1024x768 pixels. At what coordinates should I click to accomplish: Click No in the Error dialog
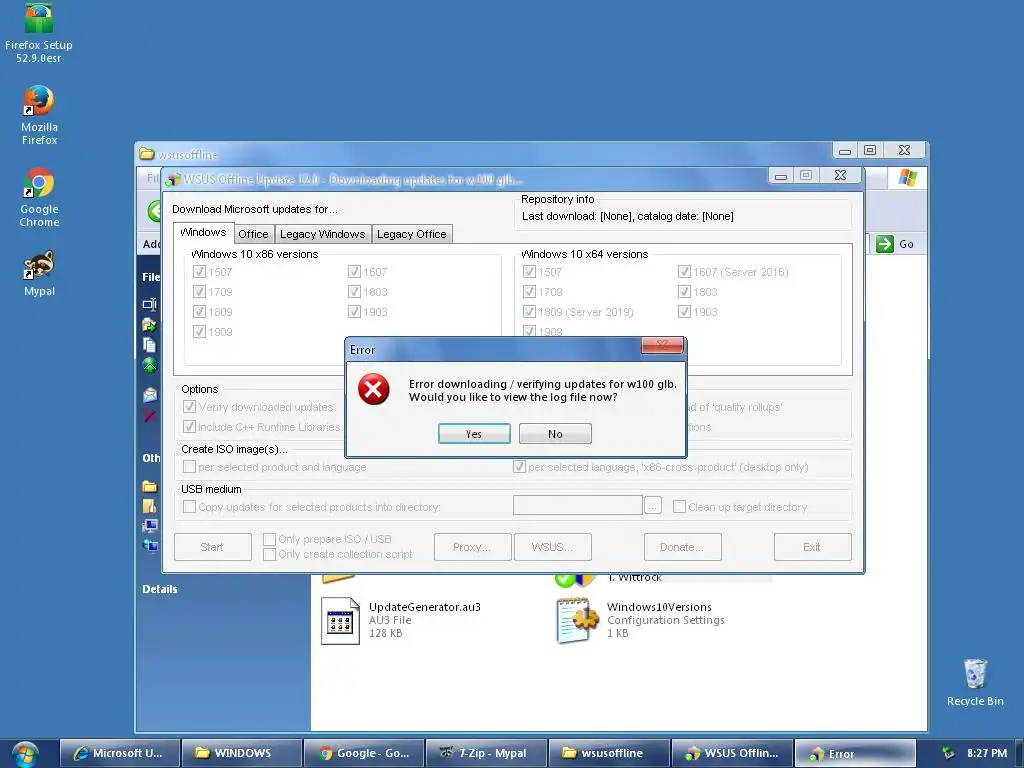[555, 434]
